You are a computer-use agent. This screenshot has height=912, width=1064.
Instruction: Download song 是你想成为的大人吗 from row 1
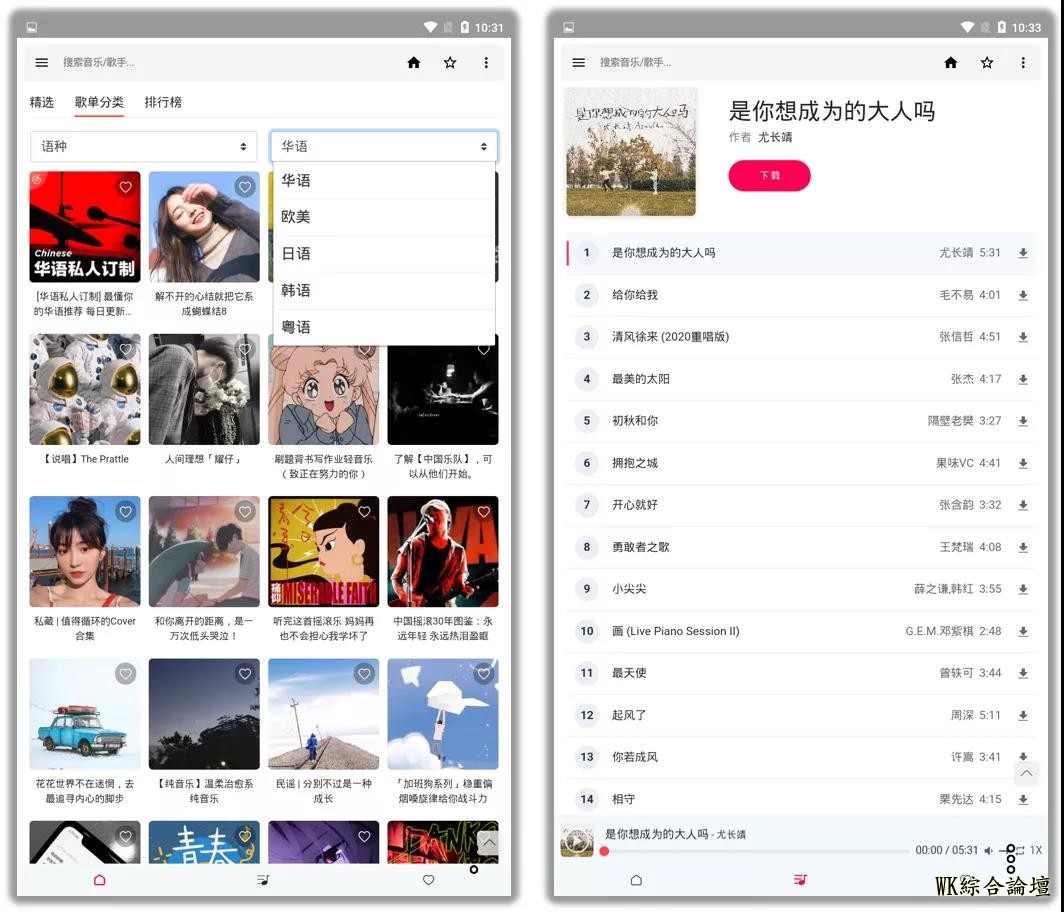click(x=1023, y=253)
